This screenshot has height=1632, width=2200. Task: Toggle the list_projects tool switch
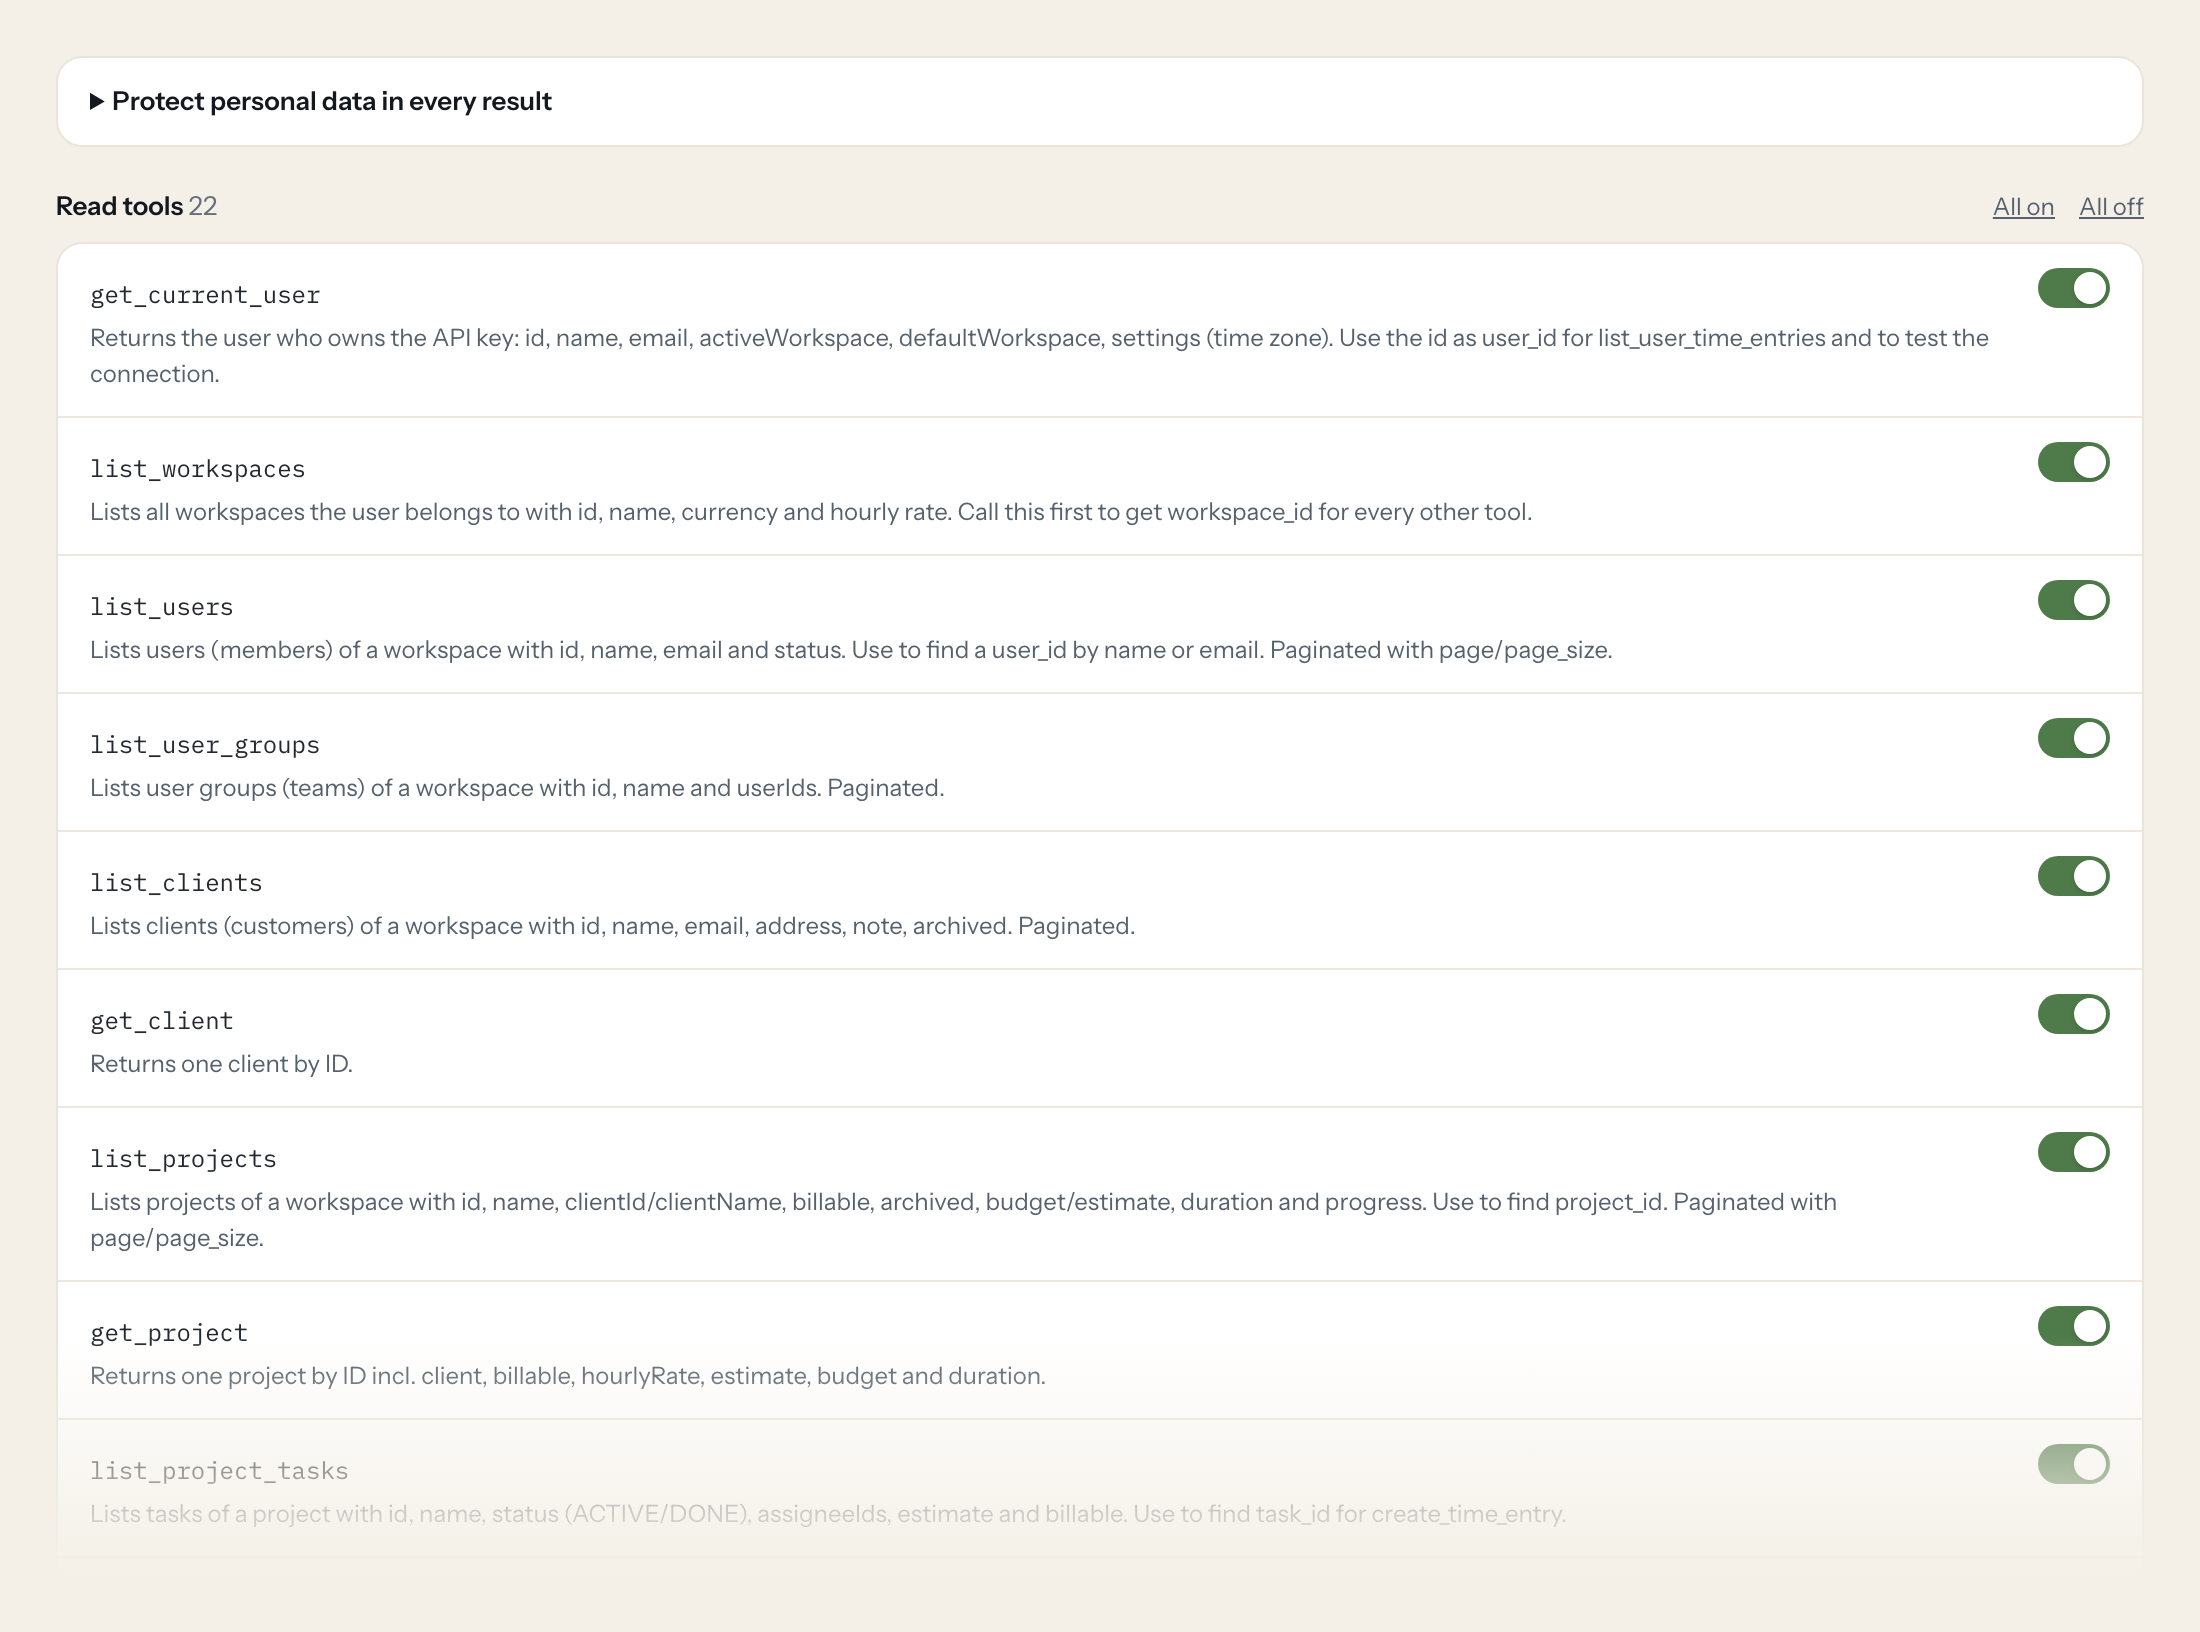2073,1152
